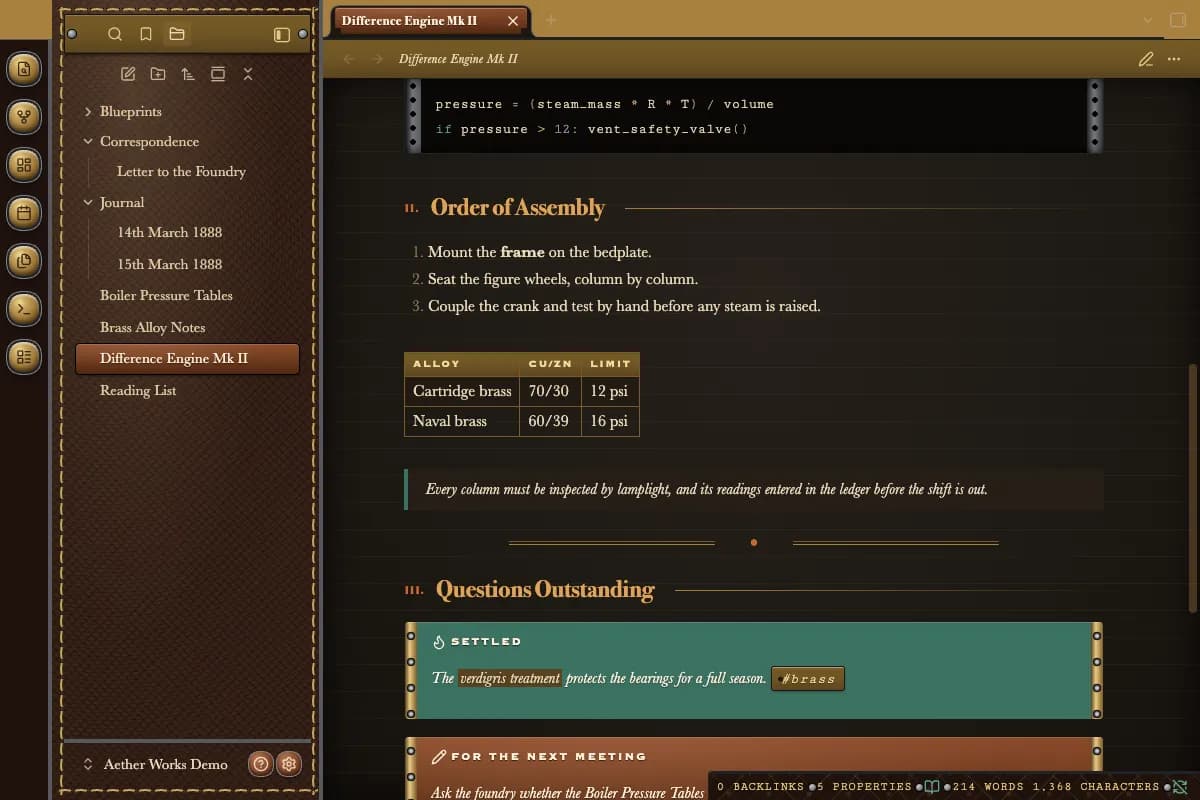Viewport: 1200px width, 800px height.
Task: Create a new folder icon
Action: coord(158,74)
